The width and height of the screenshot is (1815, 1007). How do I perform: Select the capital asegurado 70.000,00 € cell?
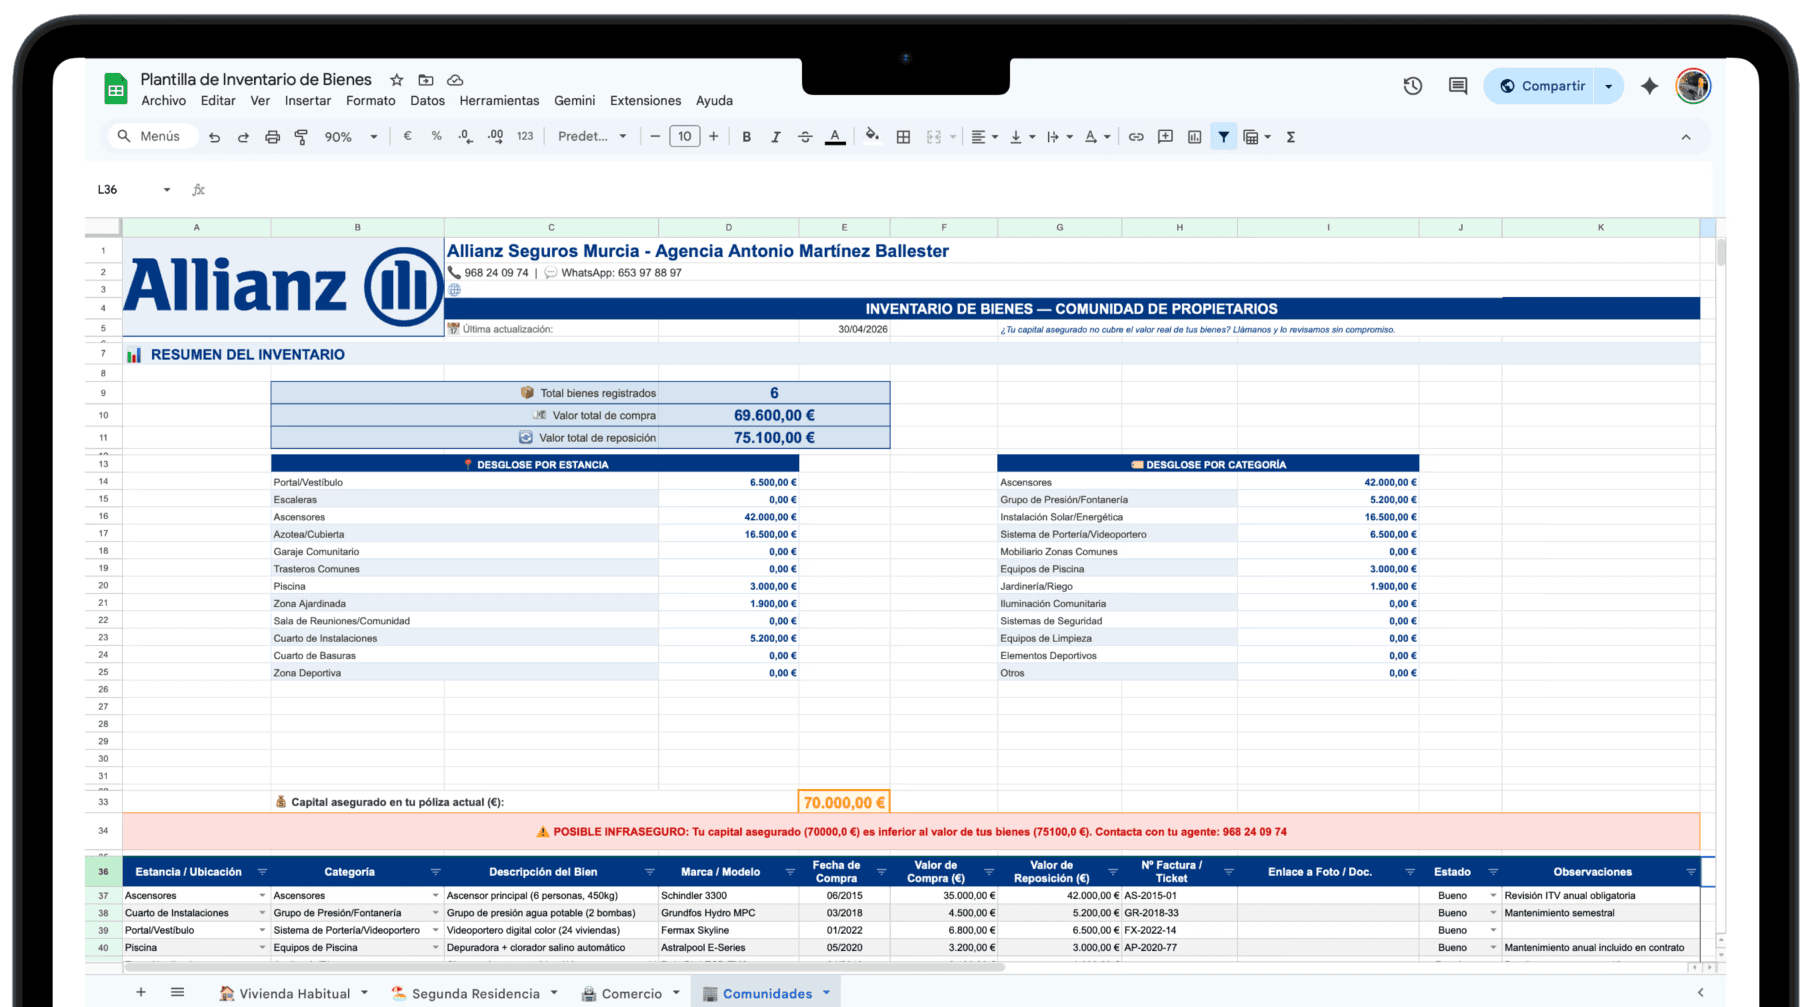tap(844, 802)
